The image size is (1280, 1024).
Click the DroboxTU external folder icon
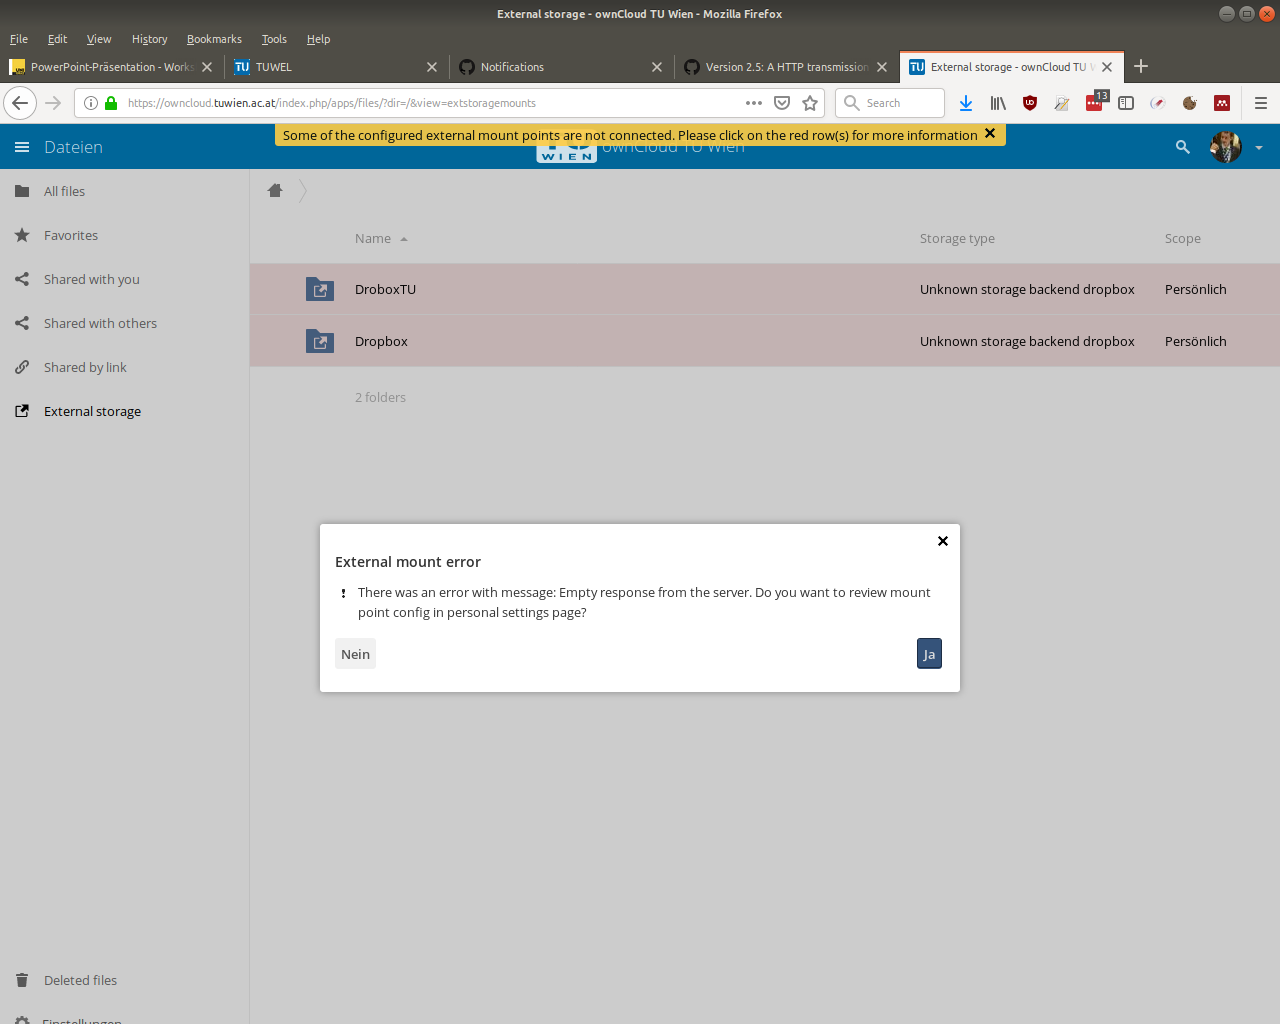(320, 289)
